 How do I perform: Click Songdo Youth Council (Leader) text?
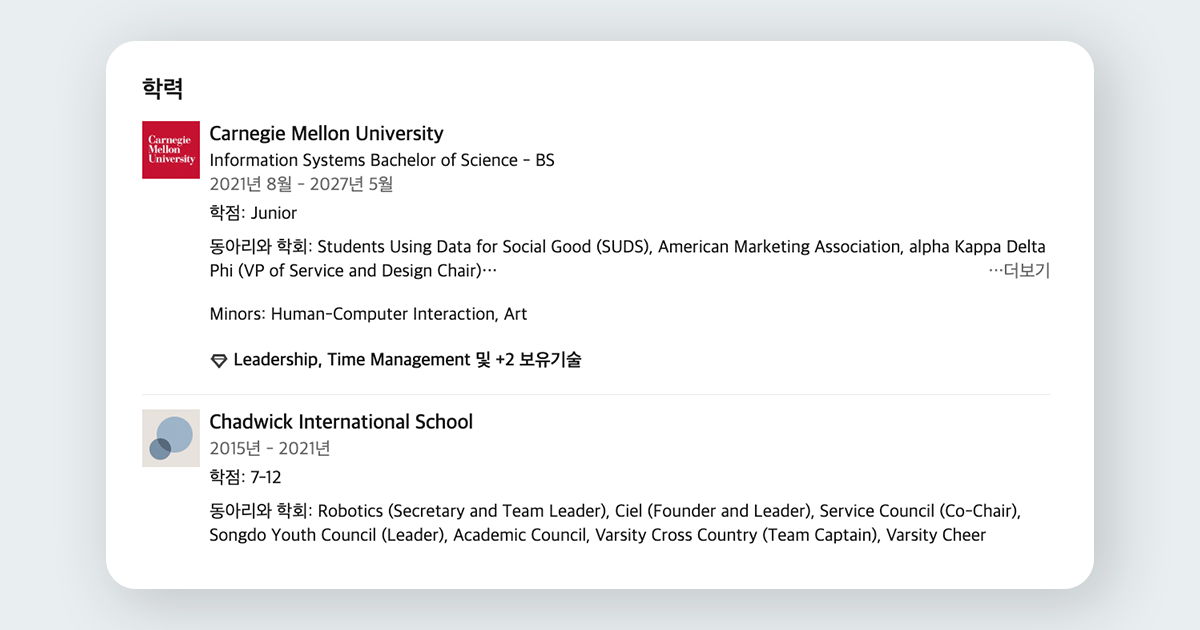coord(327,535)
